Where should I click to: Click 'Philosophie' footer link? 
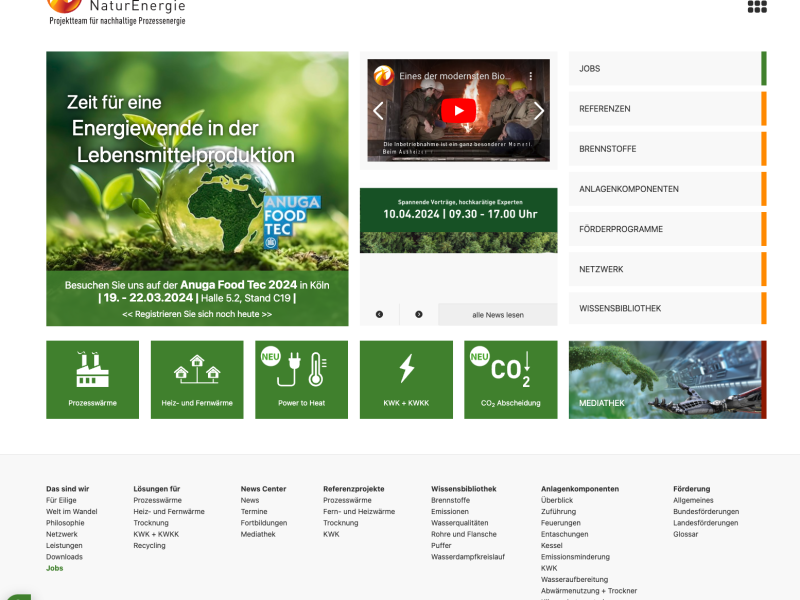click(65, 522)
